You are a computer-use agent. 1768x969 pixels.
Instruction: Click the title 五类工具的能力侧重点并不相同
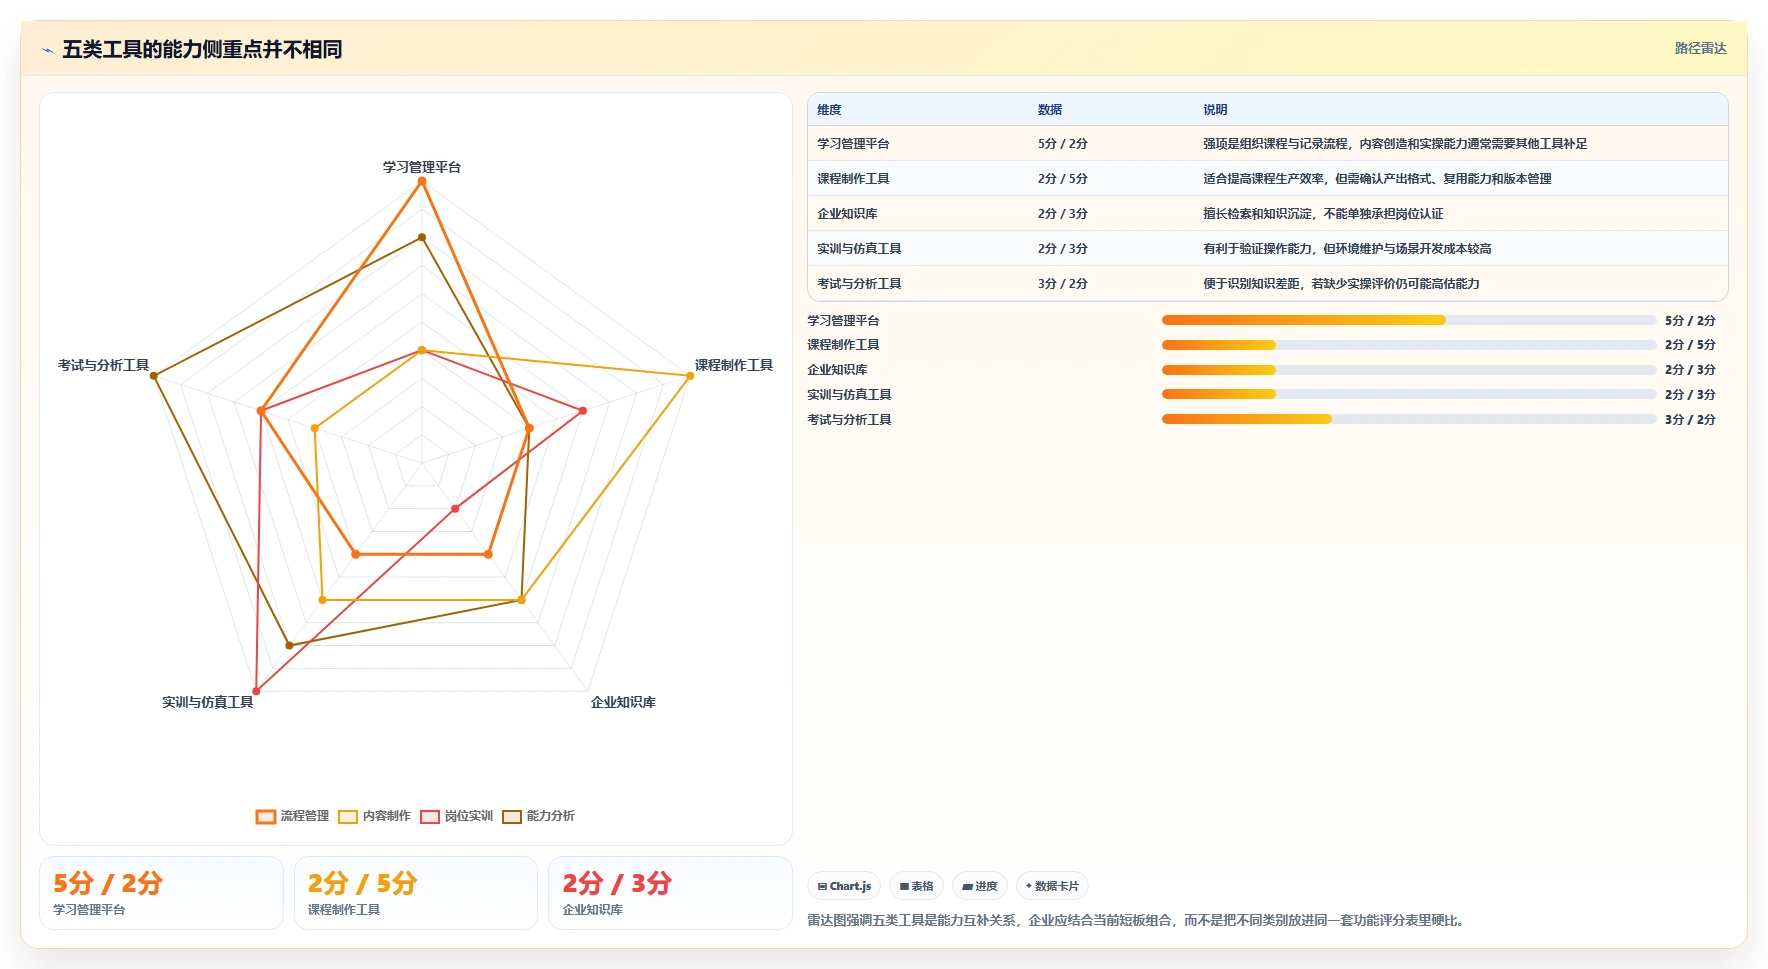pos(202,49)
